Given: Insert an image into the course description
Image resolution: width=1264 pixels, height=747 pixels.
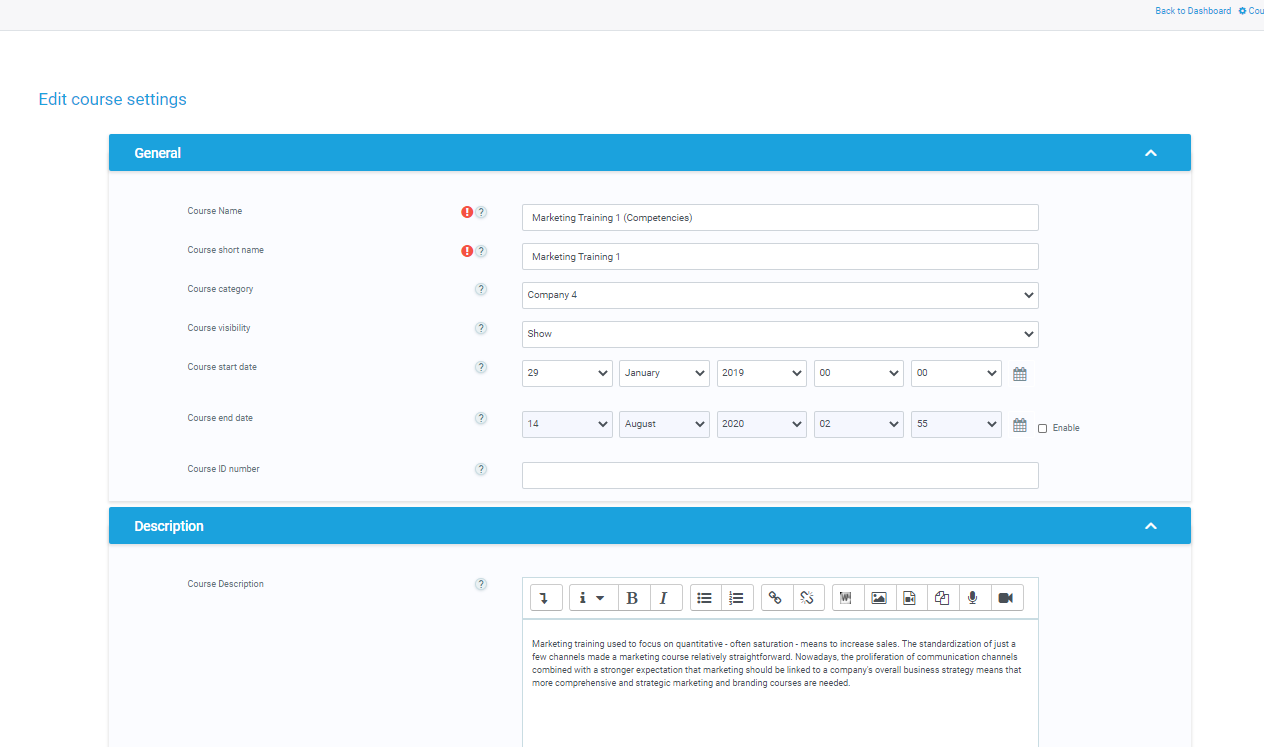Looking at the screenshot, I should coord(879,598).
